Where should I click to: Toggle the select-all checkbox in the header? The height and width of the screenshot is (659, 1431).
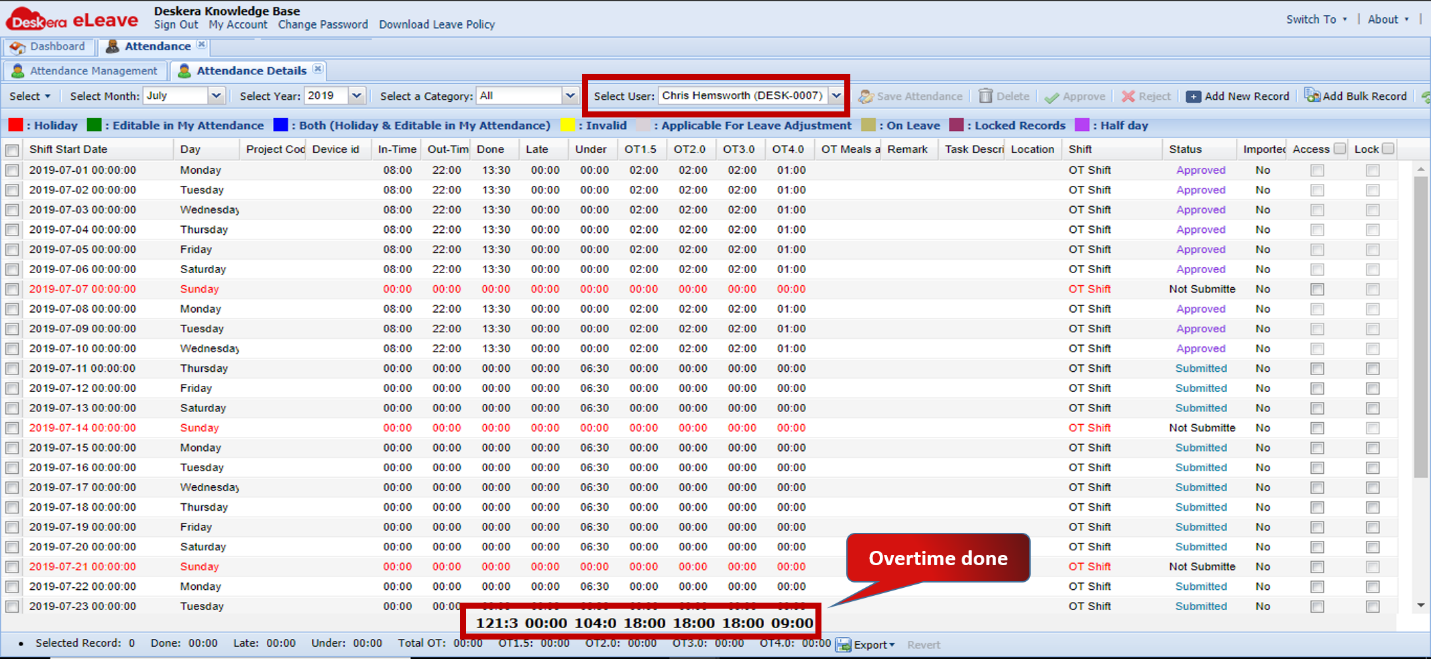click(14, 148)
